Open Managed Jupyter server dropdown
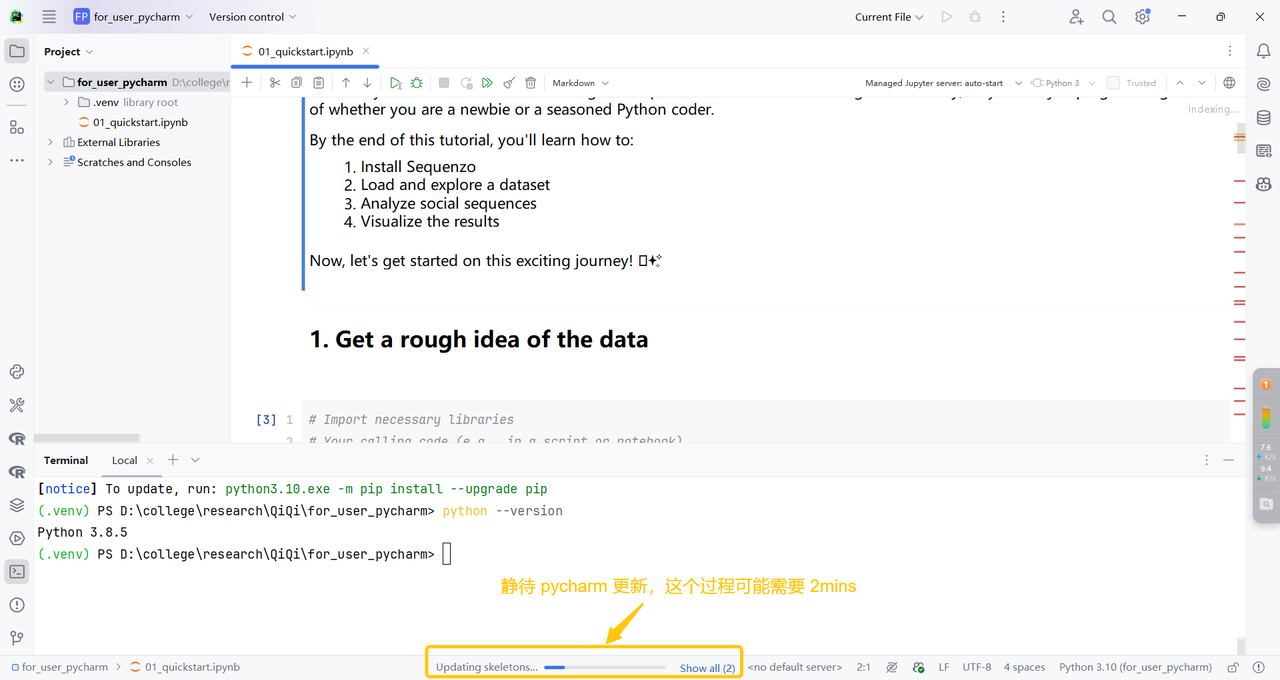Image resolution: width=1280 pixels, height=680 pixels. (x=943, y=83)
